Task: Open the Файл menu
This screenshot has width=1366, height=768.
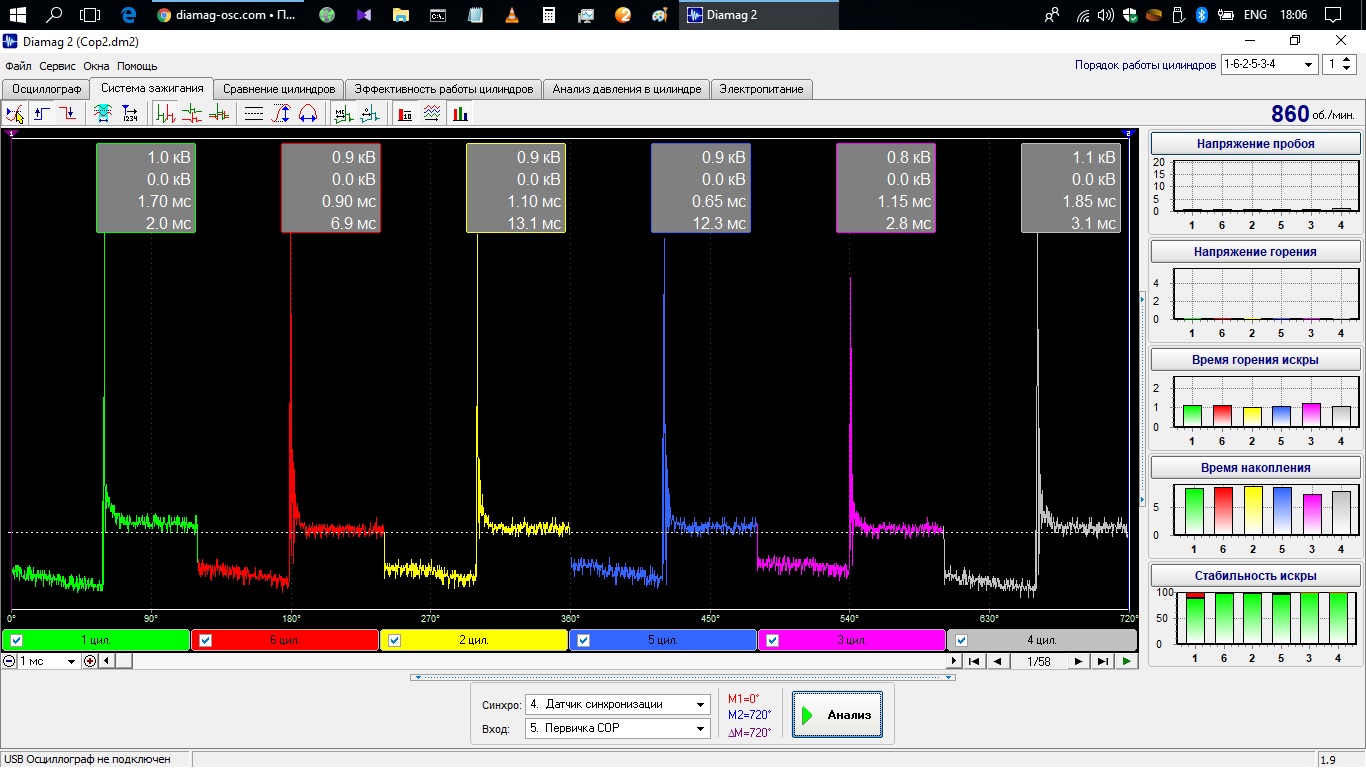Action: (x=18, y=66)
